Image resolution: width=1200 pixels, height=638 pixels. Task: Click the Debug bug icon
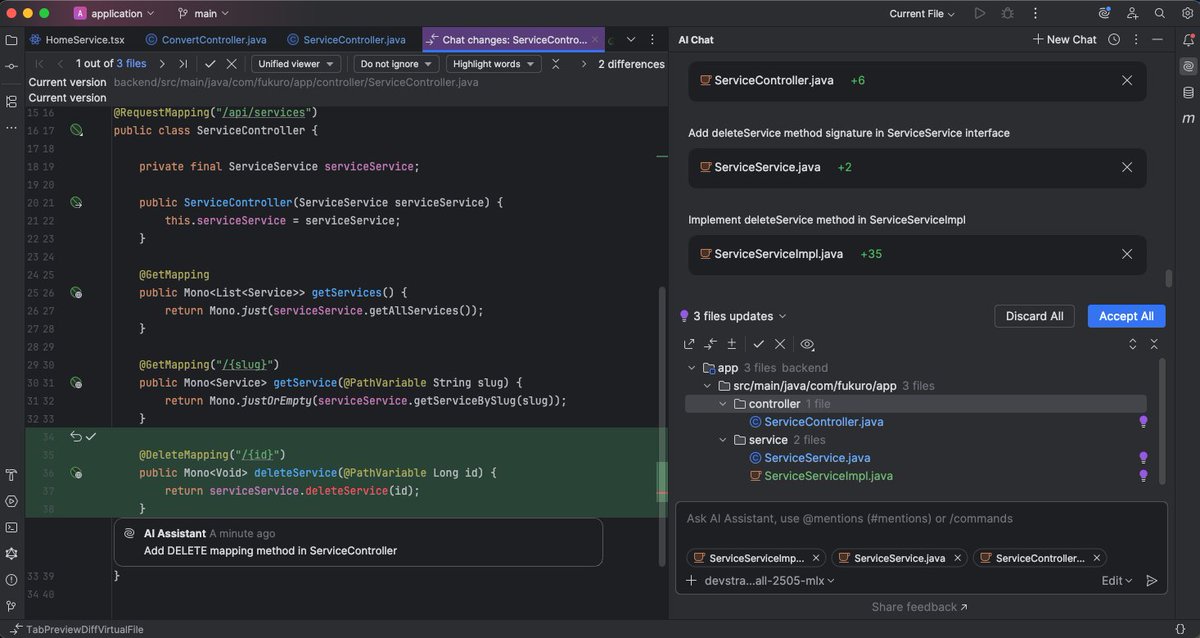tap(1007, 14)
